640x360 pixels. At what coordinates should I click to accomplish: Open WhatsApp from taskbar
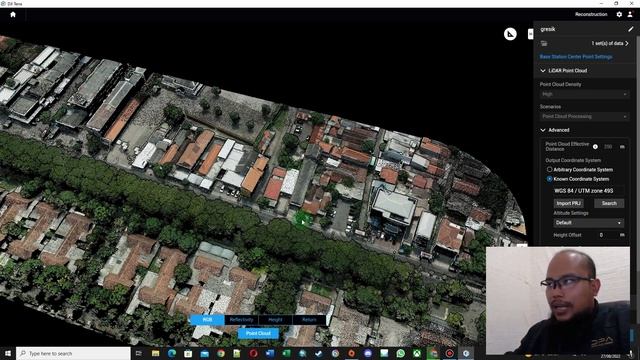[400, 353]
